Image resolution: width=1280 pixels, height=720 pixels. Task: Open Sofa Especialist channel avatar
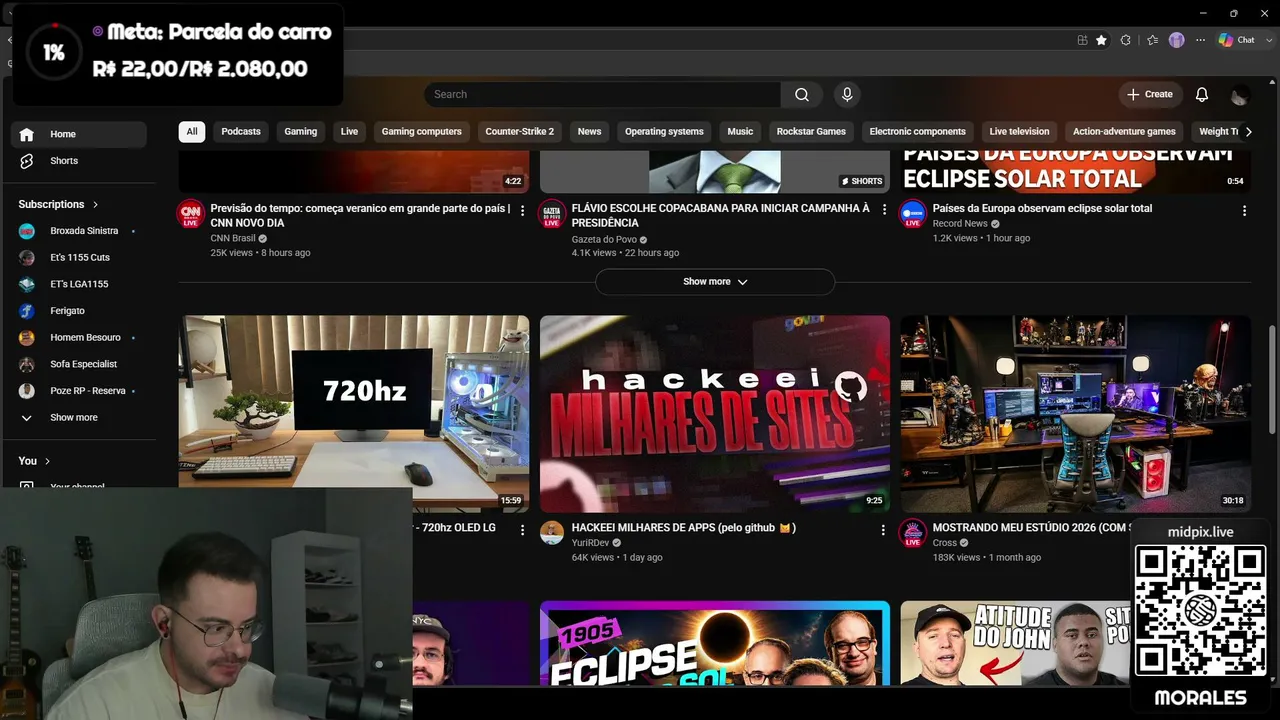(27, 364)
